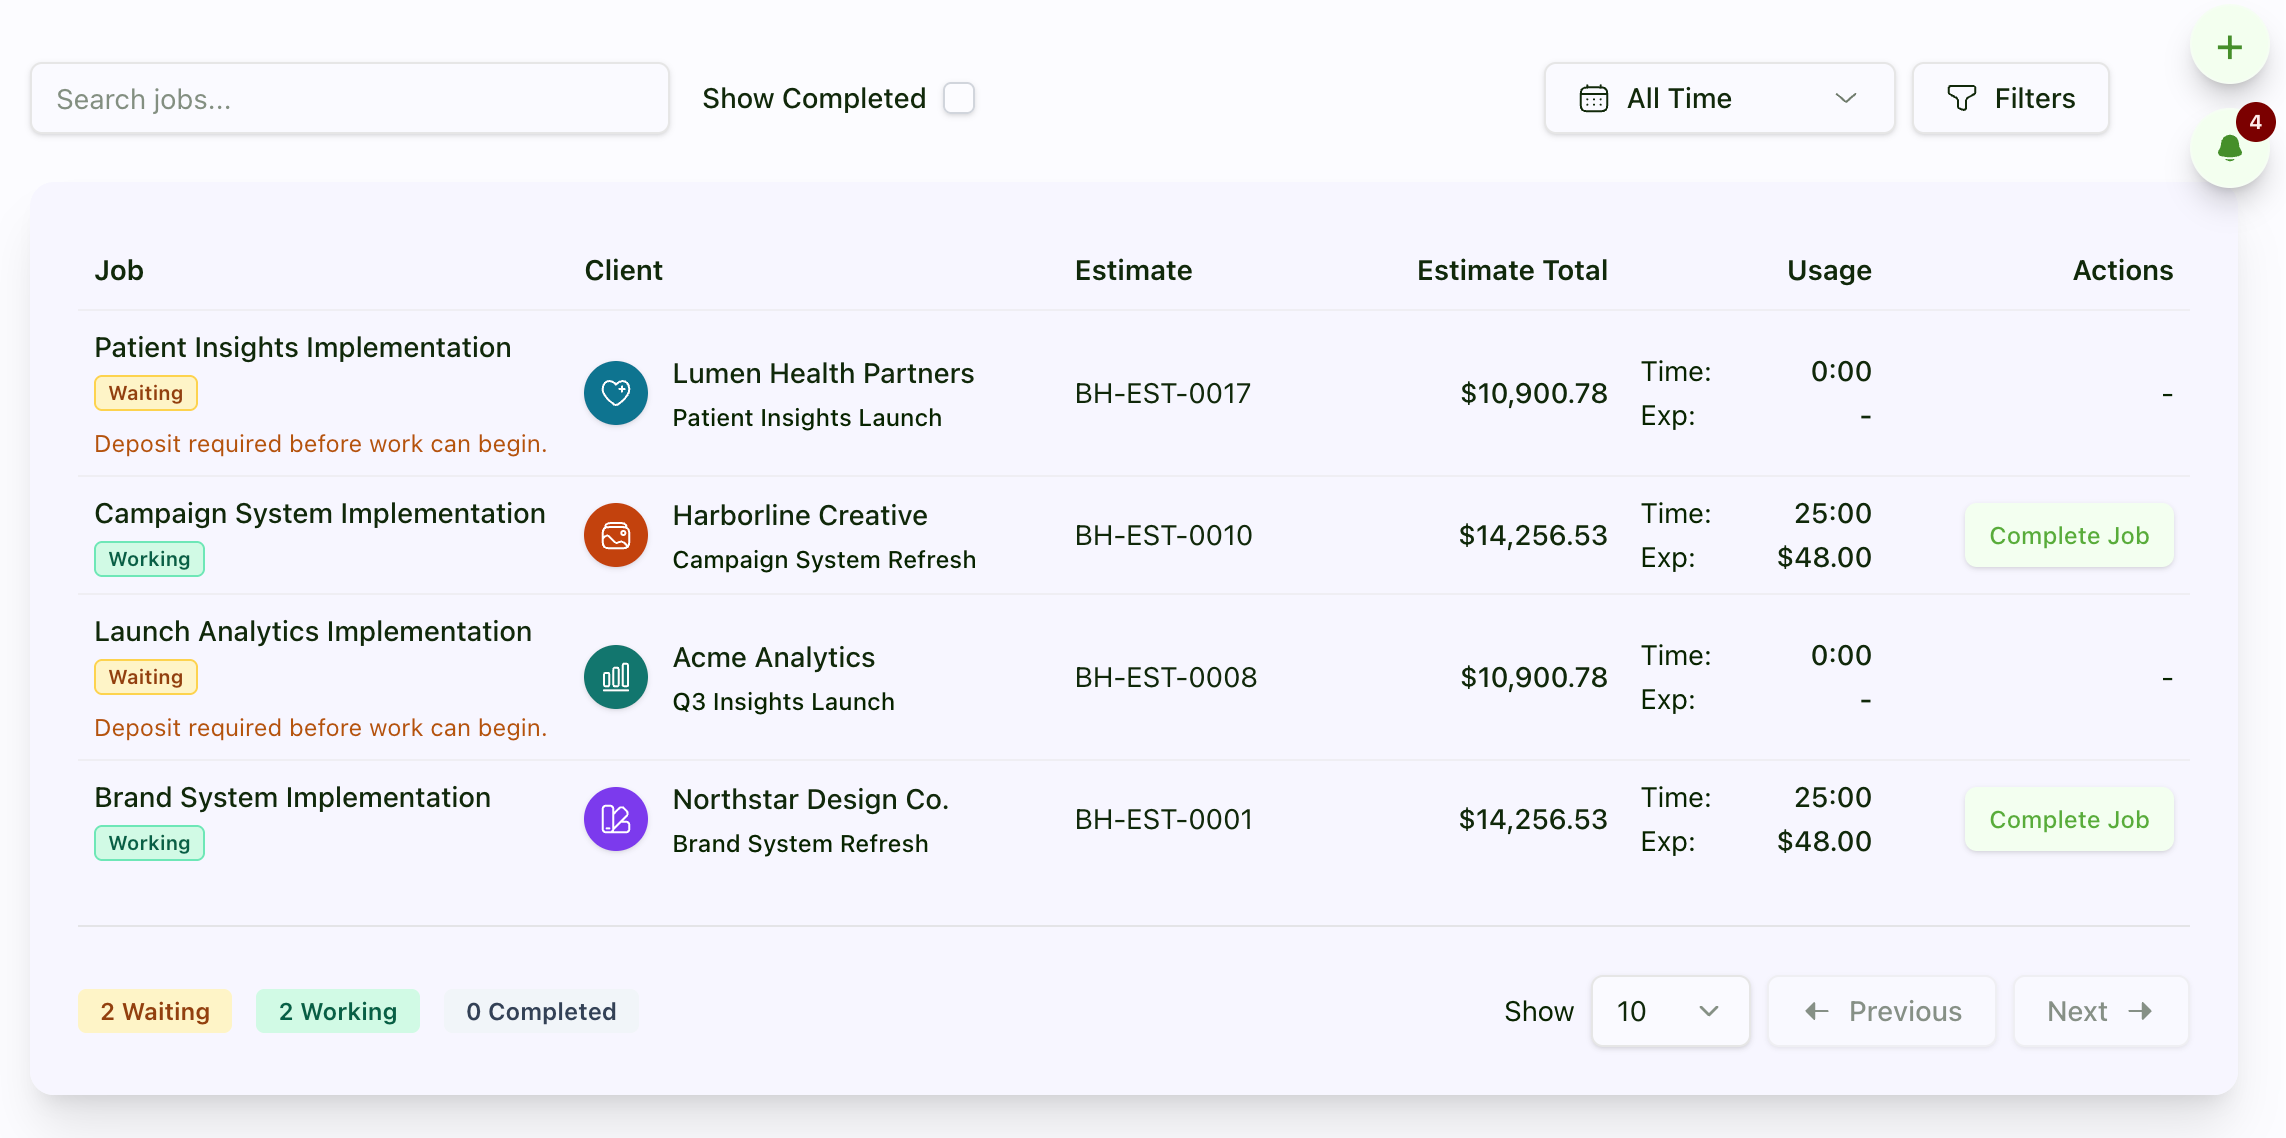Click the deposit warning under Patient Insights
Screen dimensions: 2286x1138
pos(320,443)
